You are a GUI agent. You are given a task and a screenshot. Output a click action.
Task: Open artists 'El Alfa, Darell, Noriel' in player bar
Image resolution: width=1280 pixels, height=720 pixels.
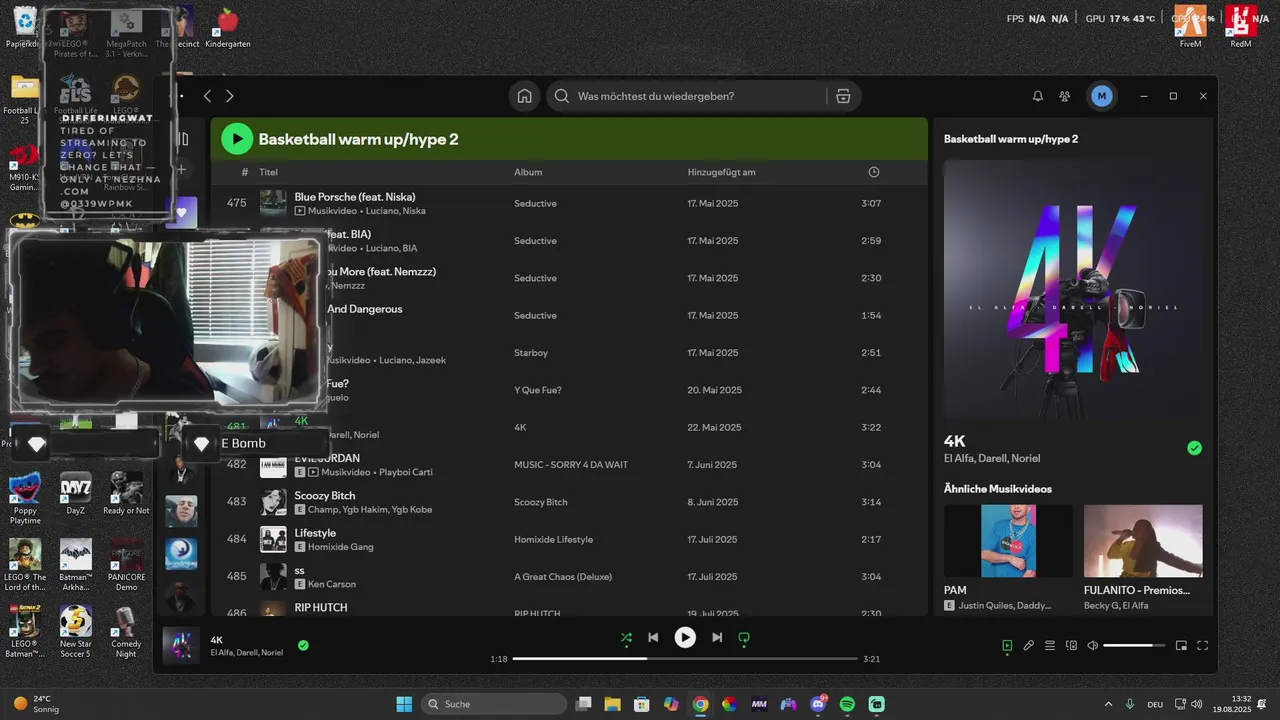(247, 653)
